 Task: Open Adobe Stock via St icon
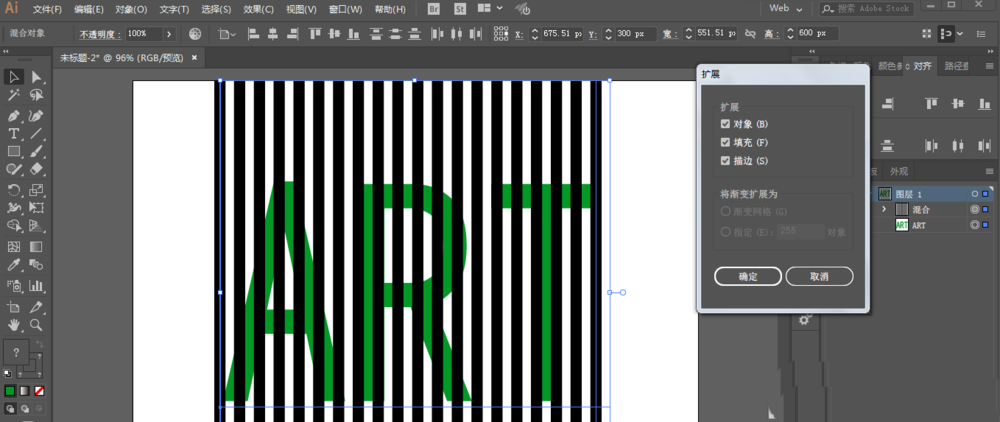pos(459,9)
